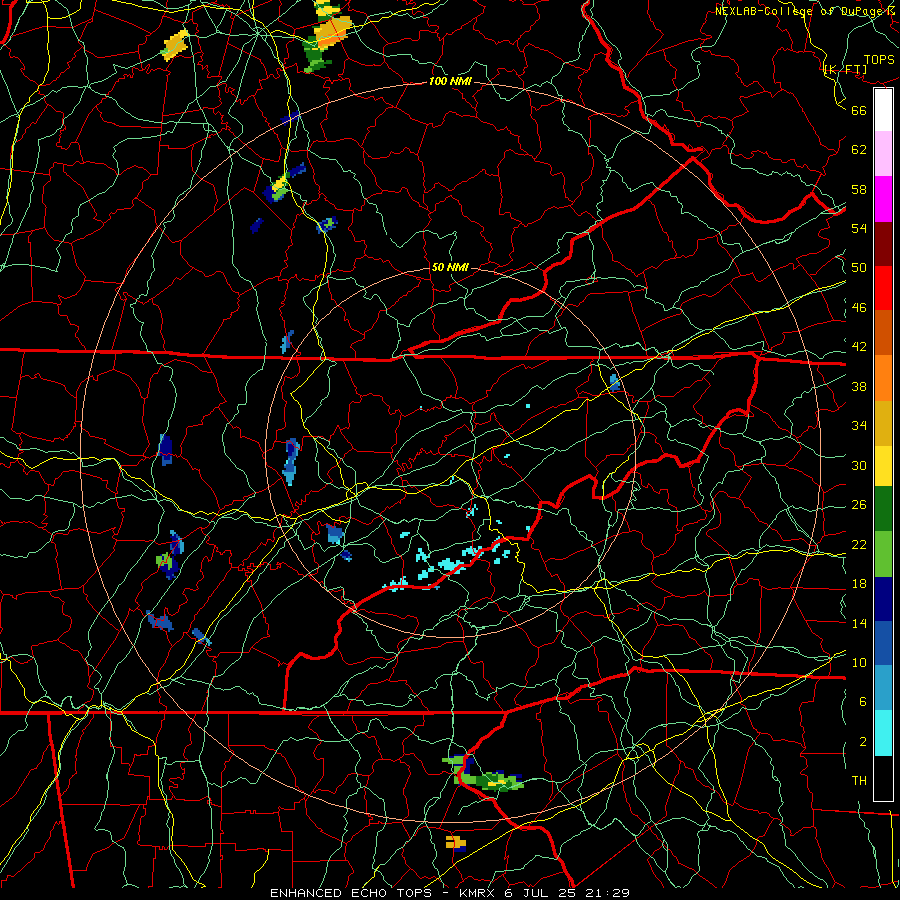
Task: Click the "TOPS" legend heading
Action: coord(879,59)
